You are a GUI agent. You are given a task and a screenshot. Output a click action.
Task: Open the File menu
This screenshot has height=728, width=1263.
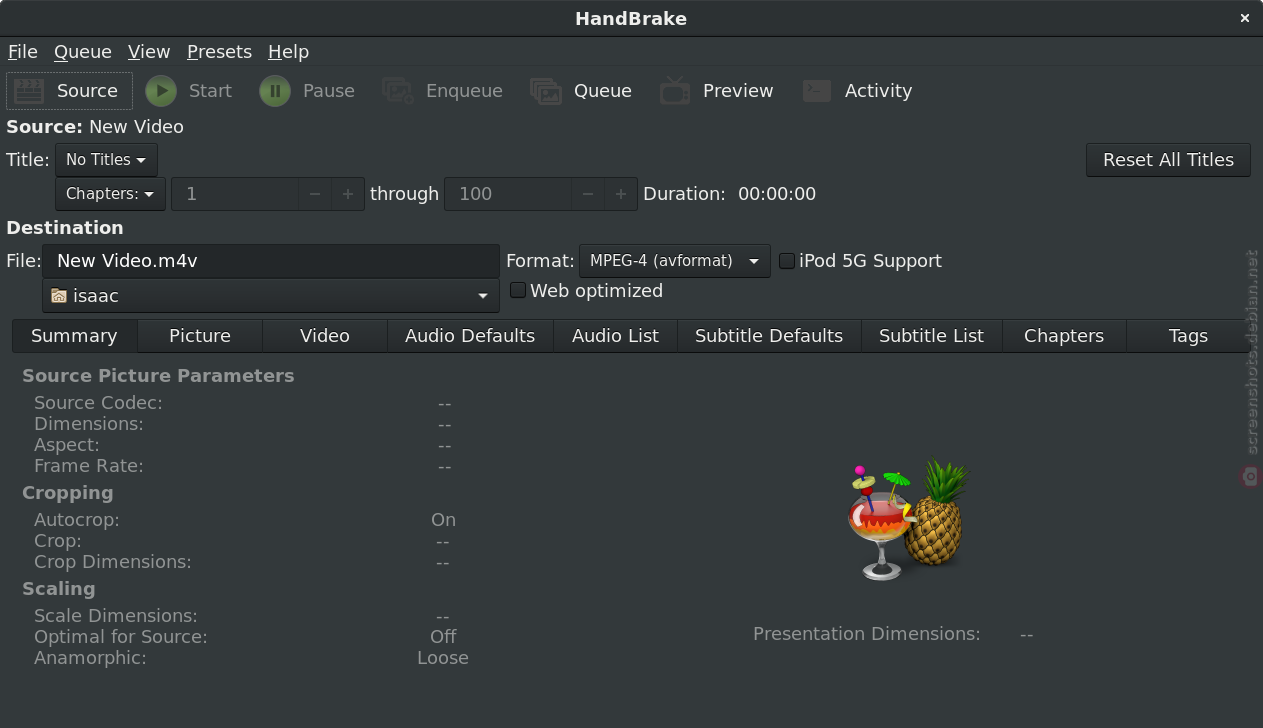point(23,52)
